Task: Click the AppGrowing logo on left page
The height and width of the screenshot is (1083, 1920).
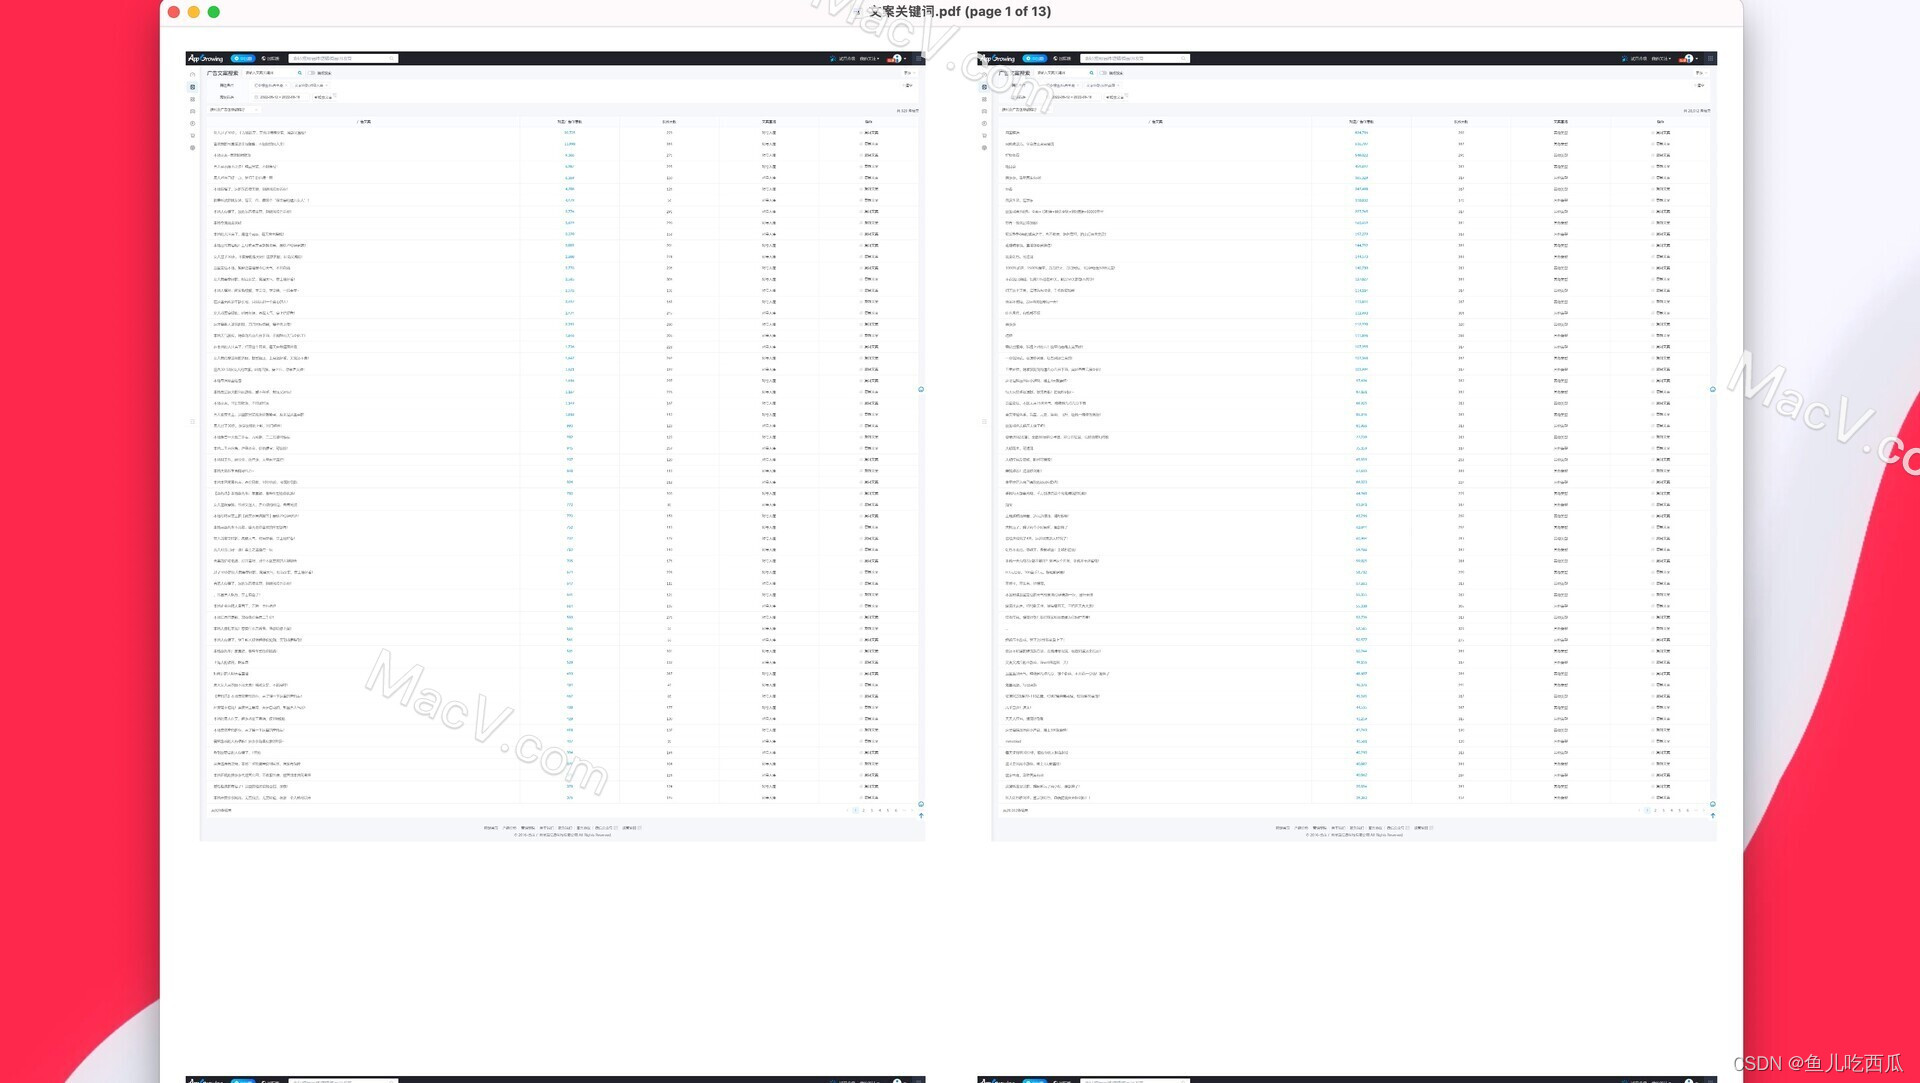Action: [206, 58]
